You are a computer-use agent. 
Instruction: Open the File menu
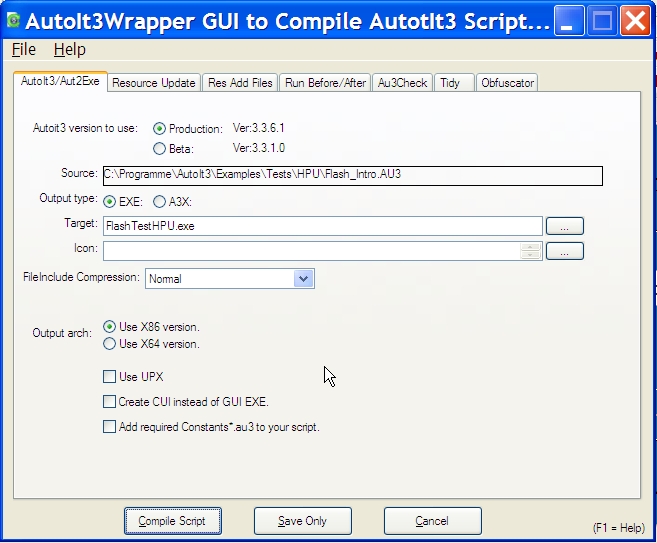23,49
